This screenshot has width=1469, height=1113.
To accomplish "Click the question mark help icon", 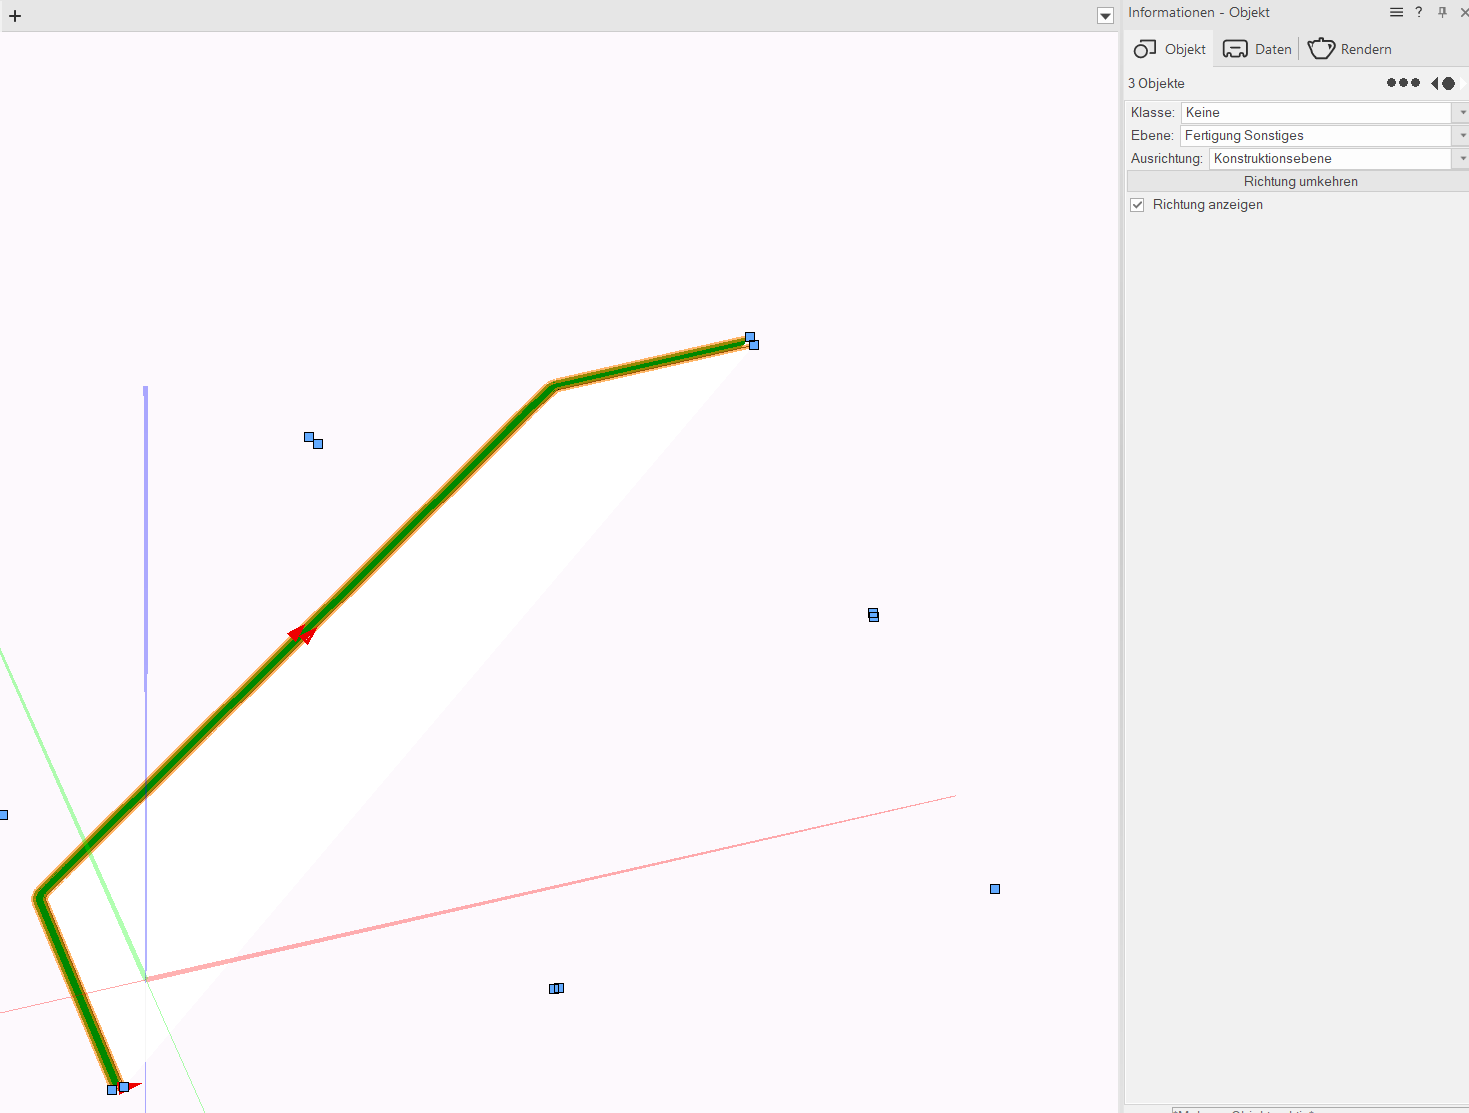I will coord(1418,12).
